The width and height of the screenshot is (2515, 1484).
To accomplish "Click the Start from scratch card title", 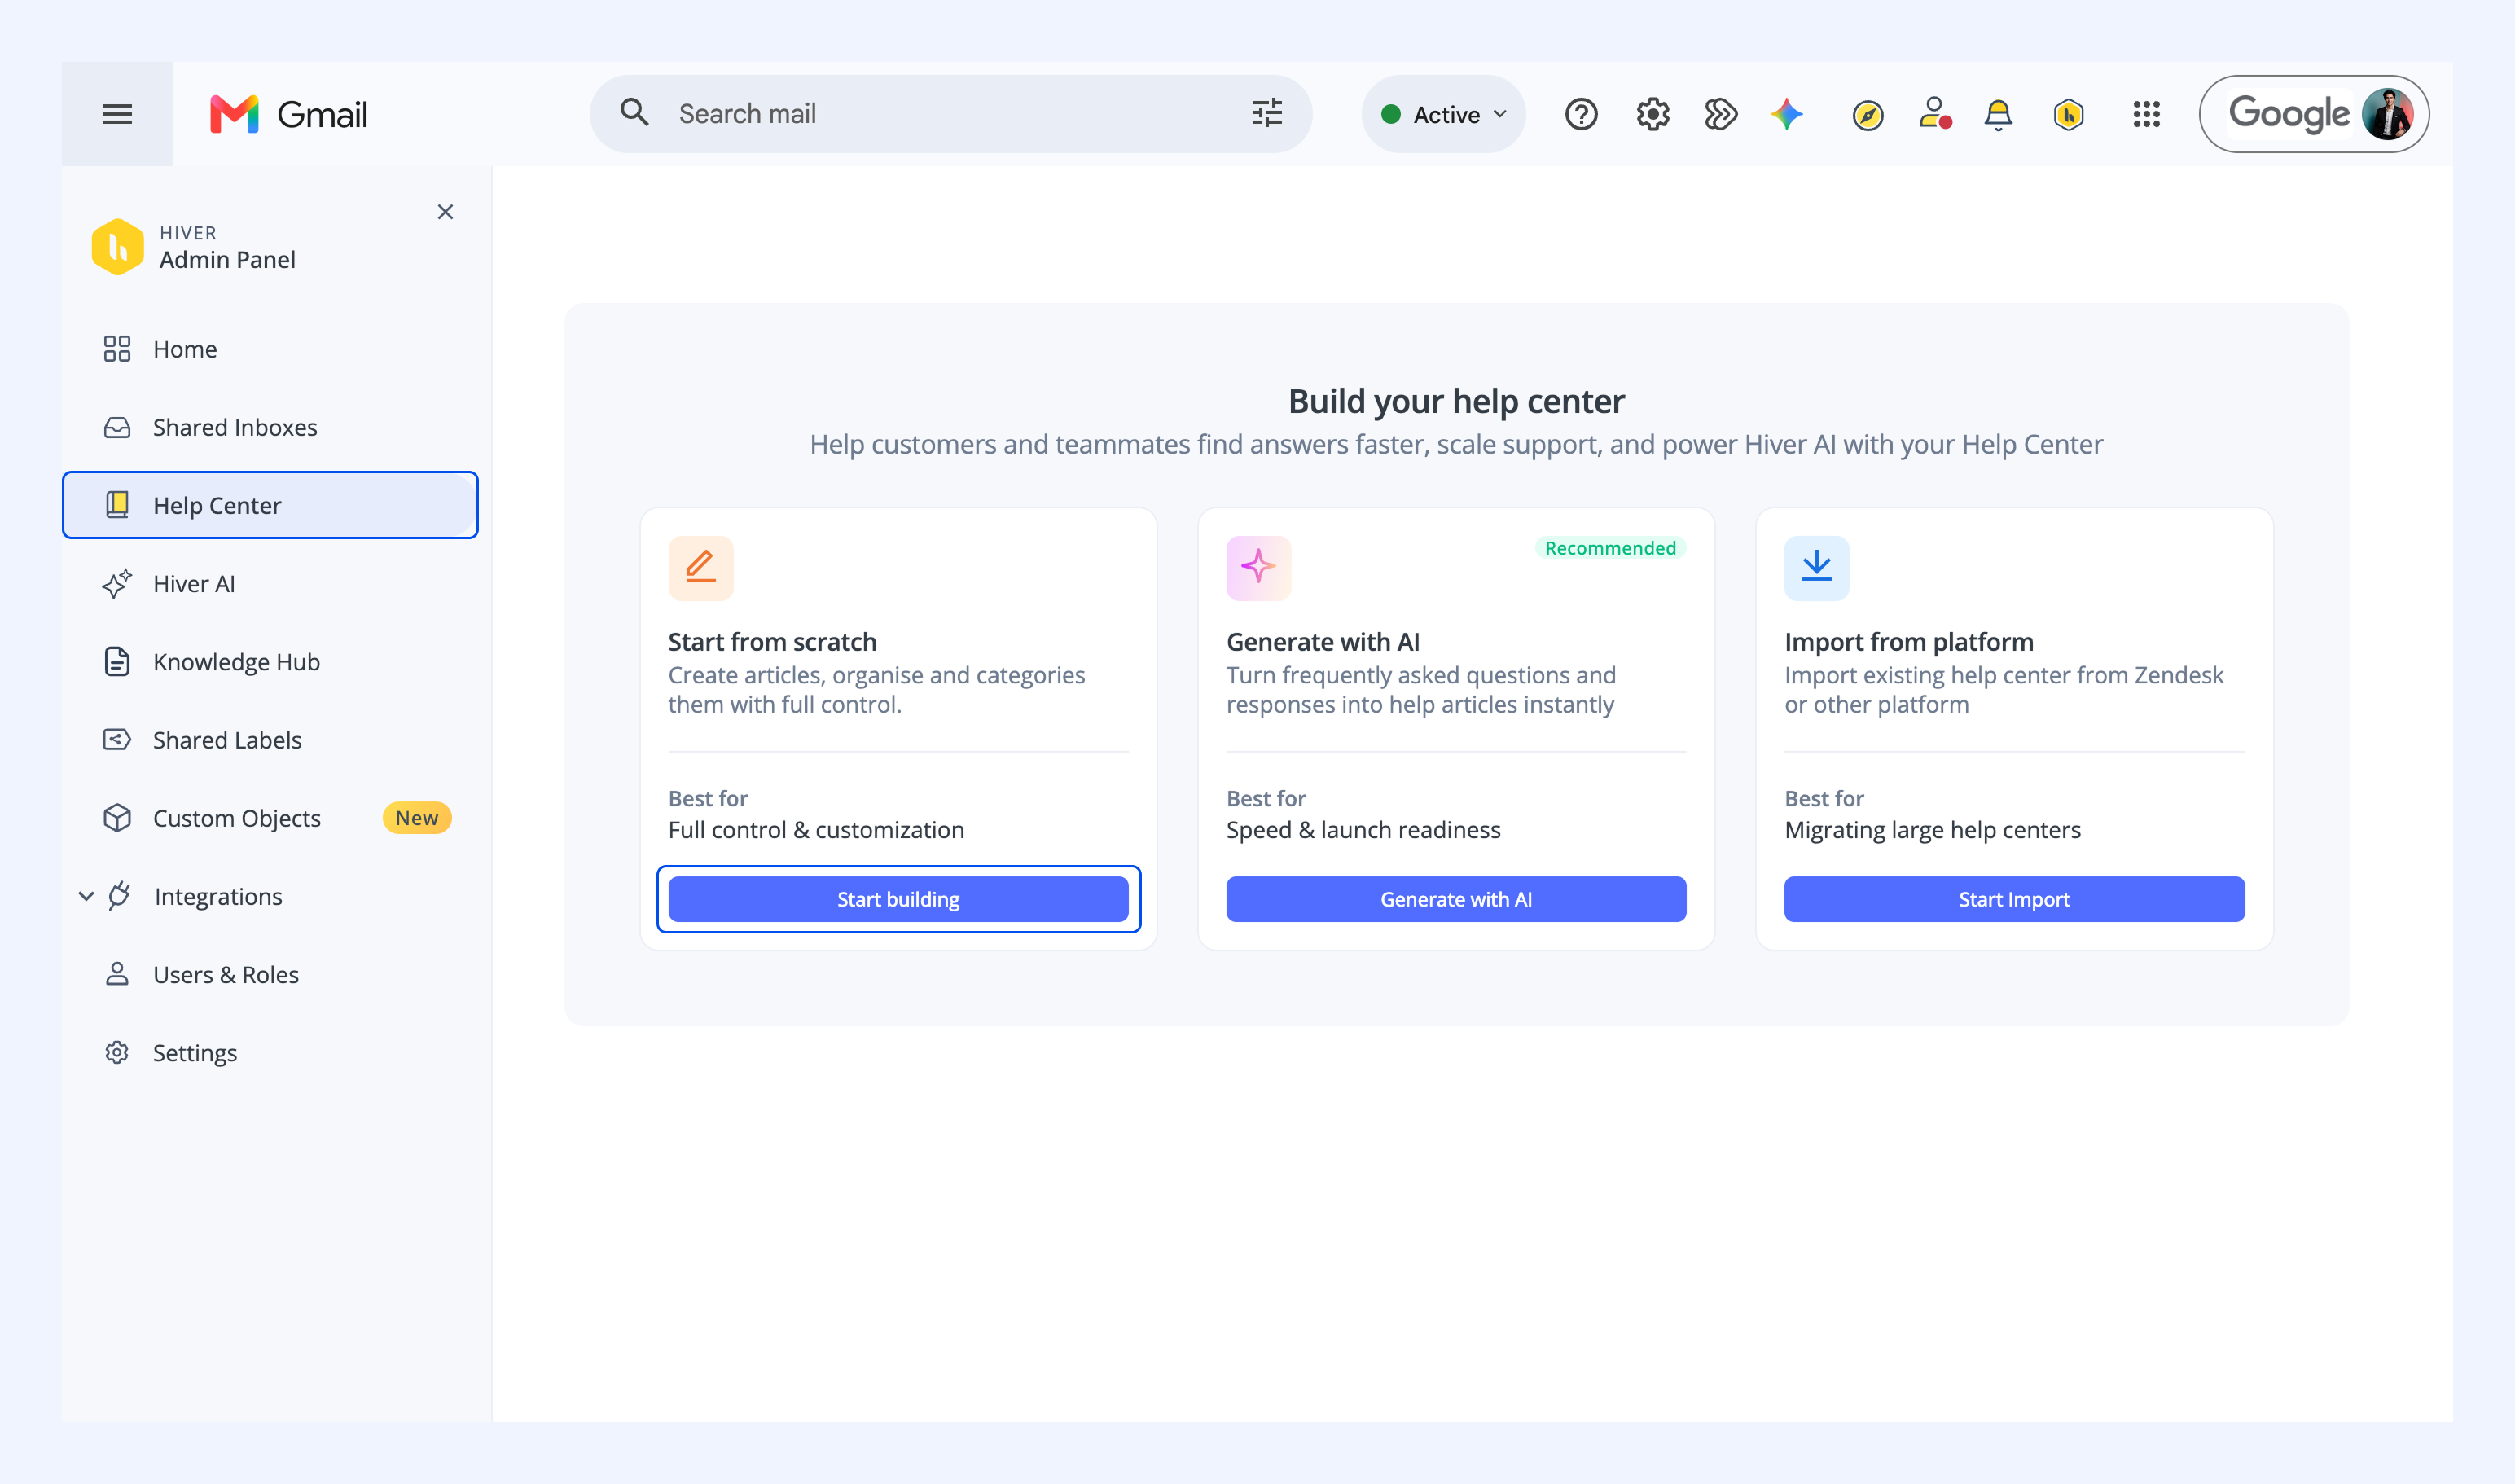I will (x=772, y=642).
